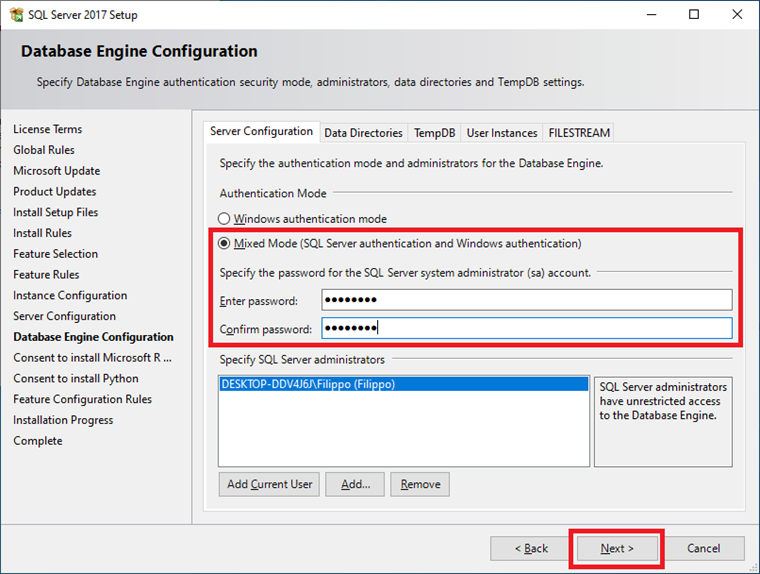Screen dimensions: 760x574
Task: Click the Confirm password field
Action: click(x=527, y=328)
